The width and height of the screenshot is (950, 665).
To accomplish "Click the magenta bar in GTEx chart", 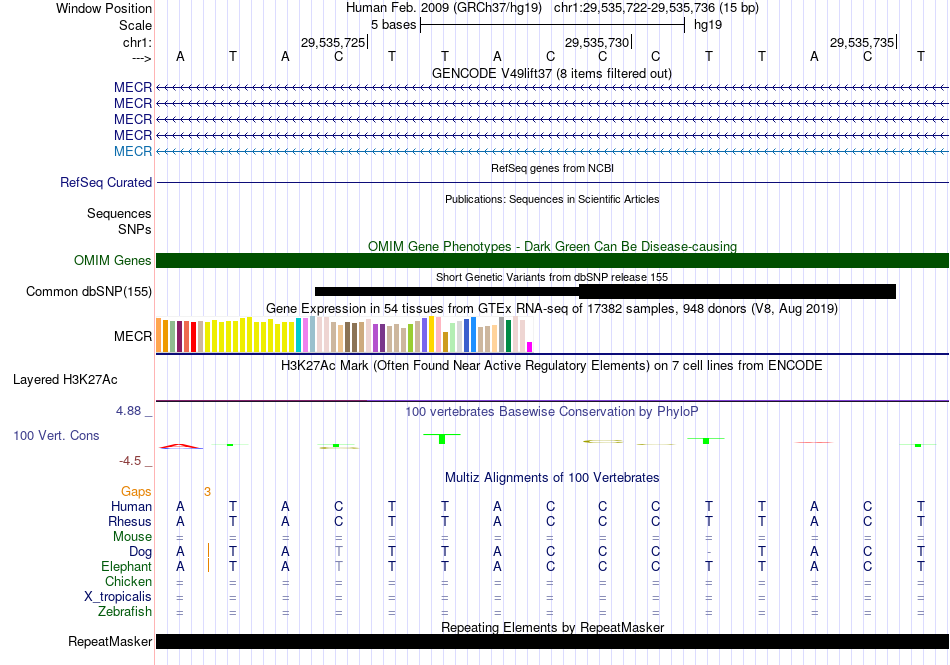I will click(x=530, y=347).
